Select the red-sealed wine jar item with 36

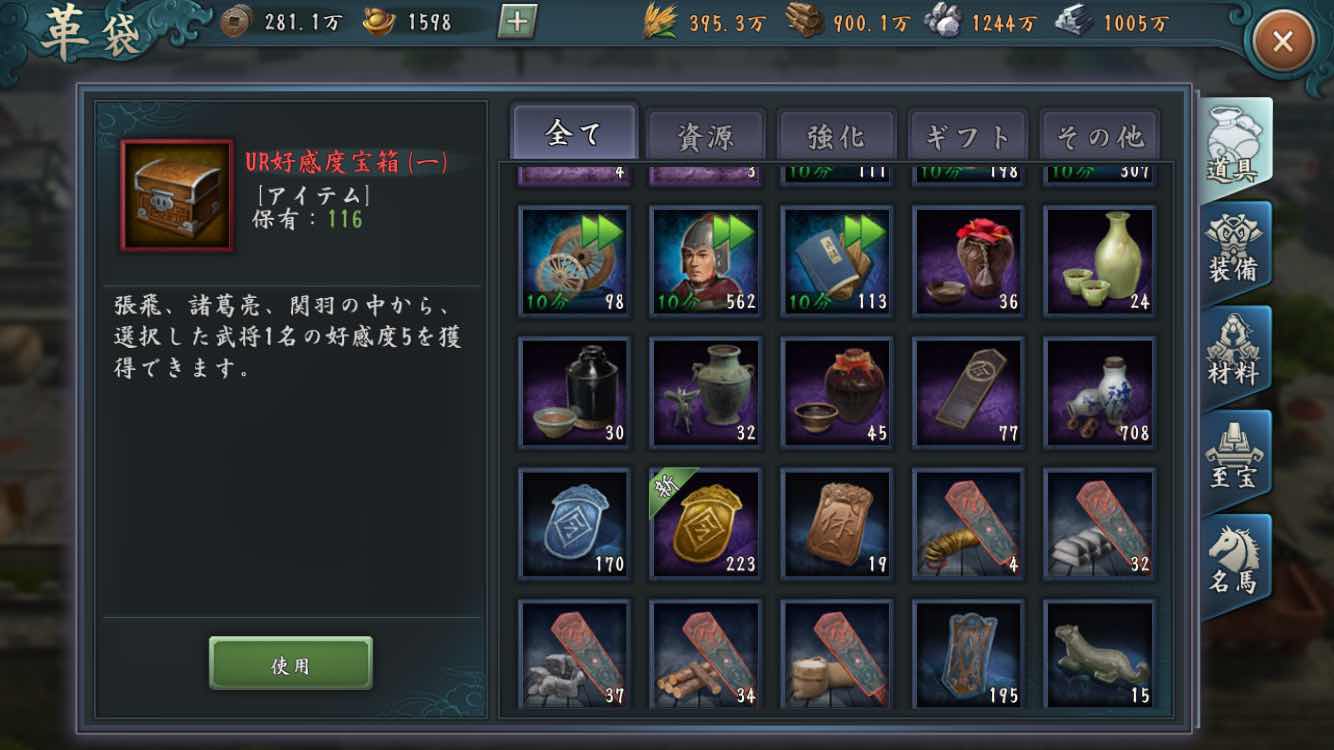(x=969, y=261)
